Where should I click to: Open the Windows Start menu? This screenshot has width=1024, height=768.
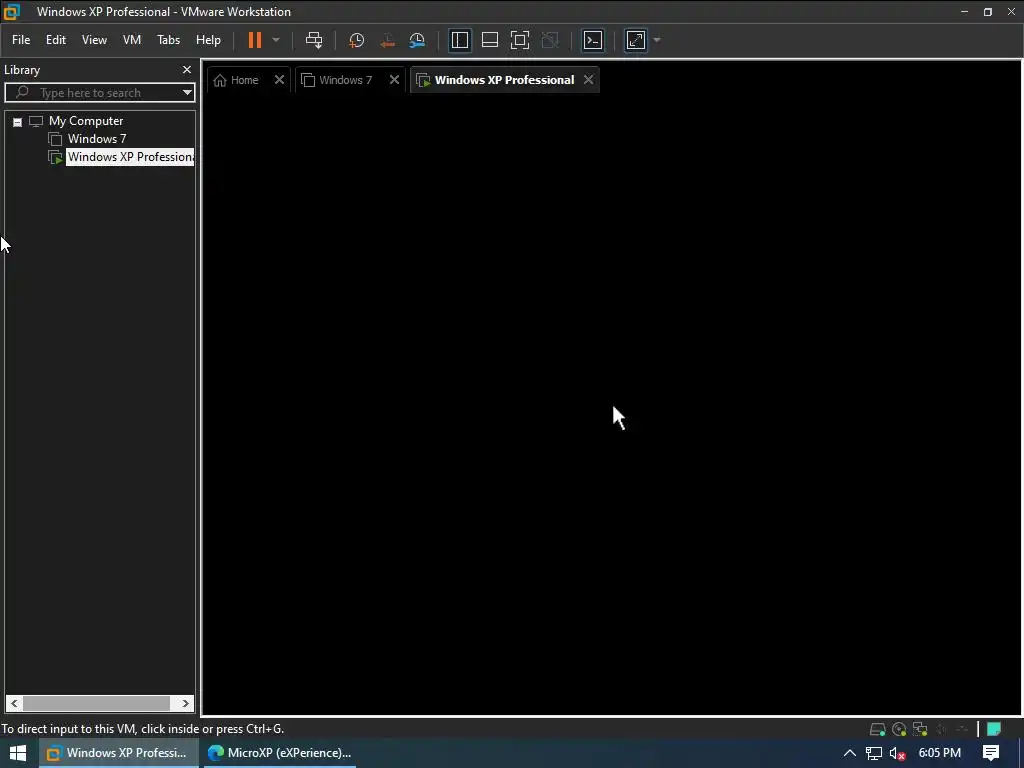pyautogui.click(x=18, y=753)
